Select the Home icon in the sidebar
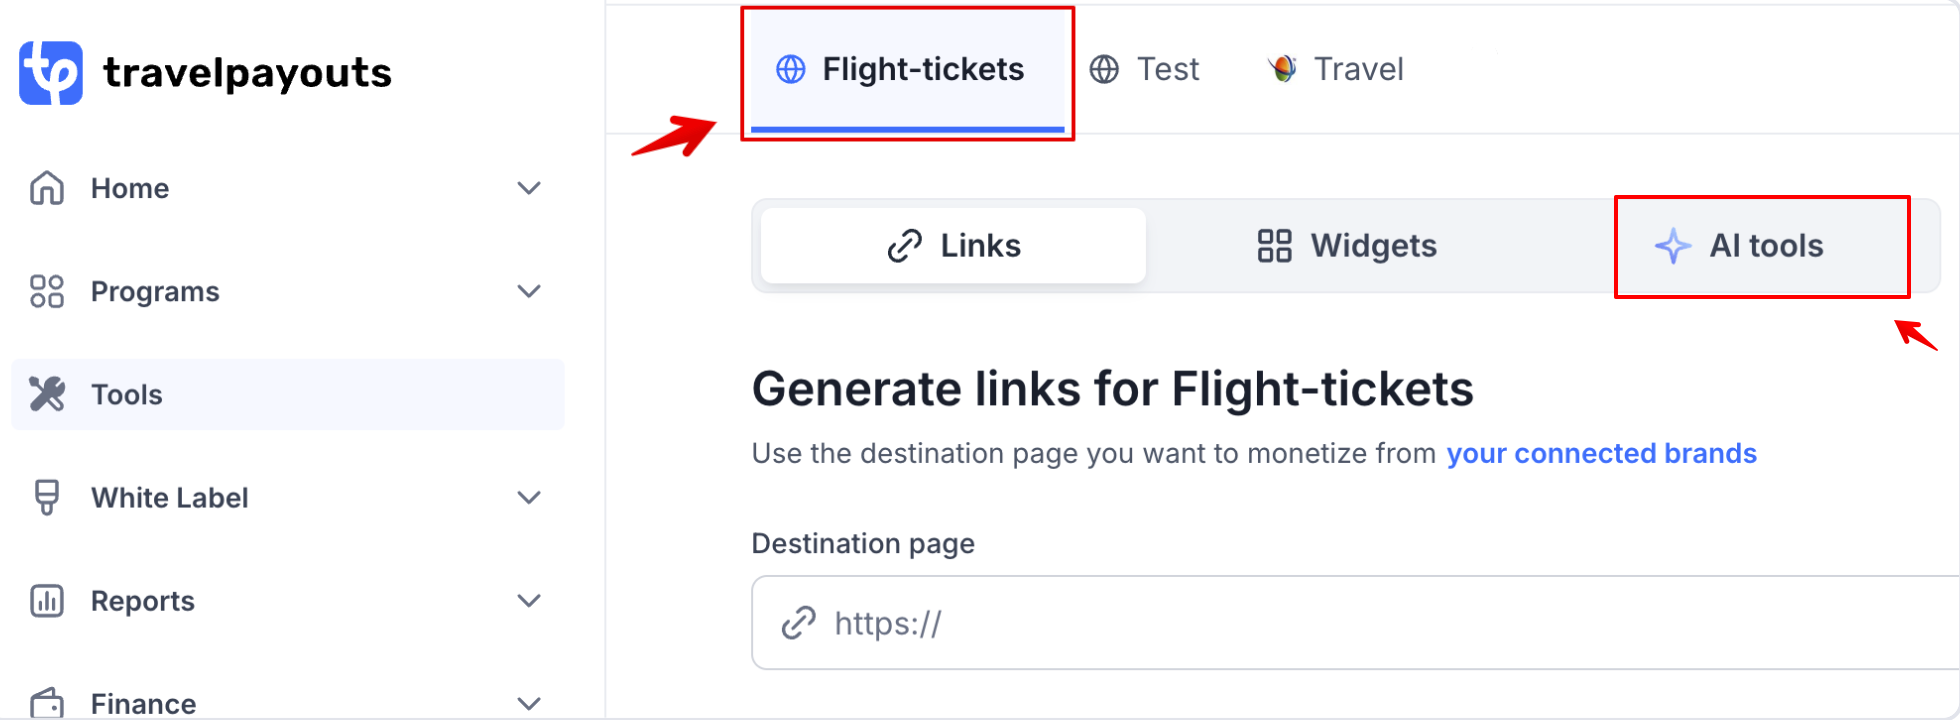The height and width of the screenshot is (720, 1960). [x=46, y=187]
